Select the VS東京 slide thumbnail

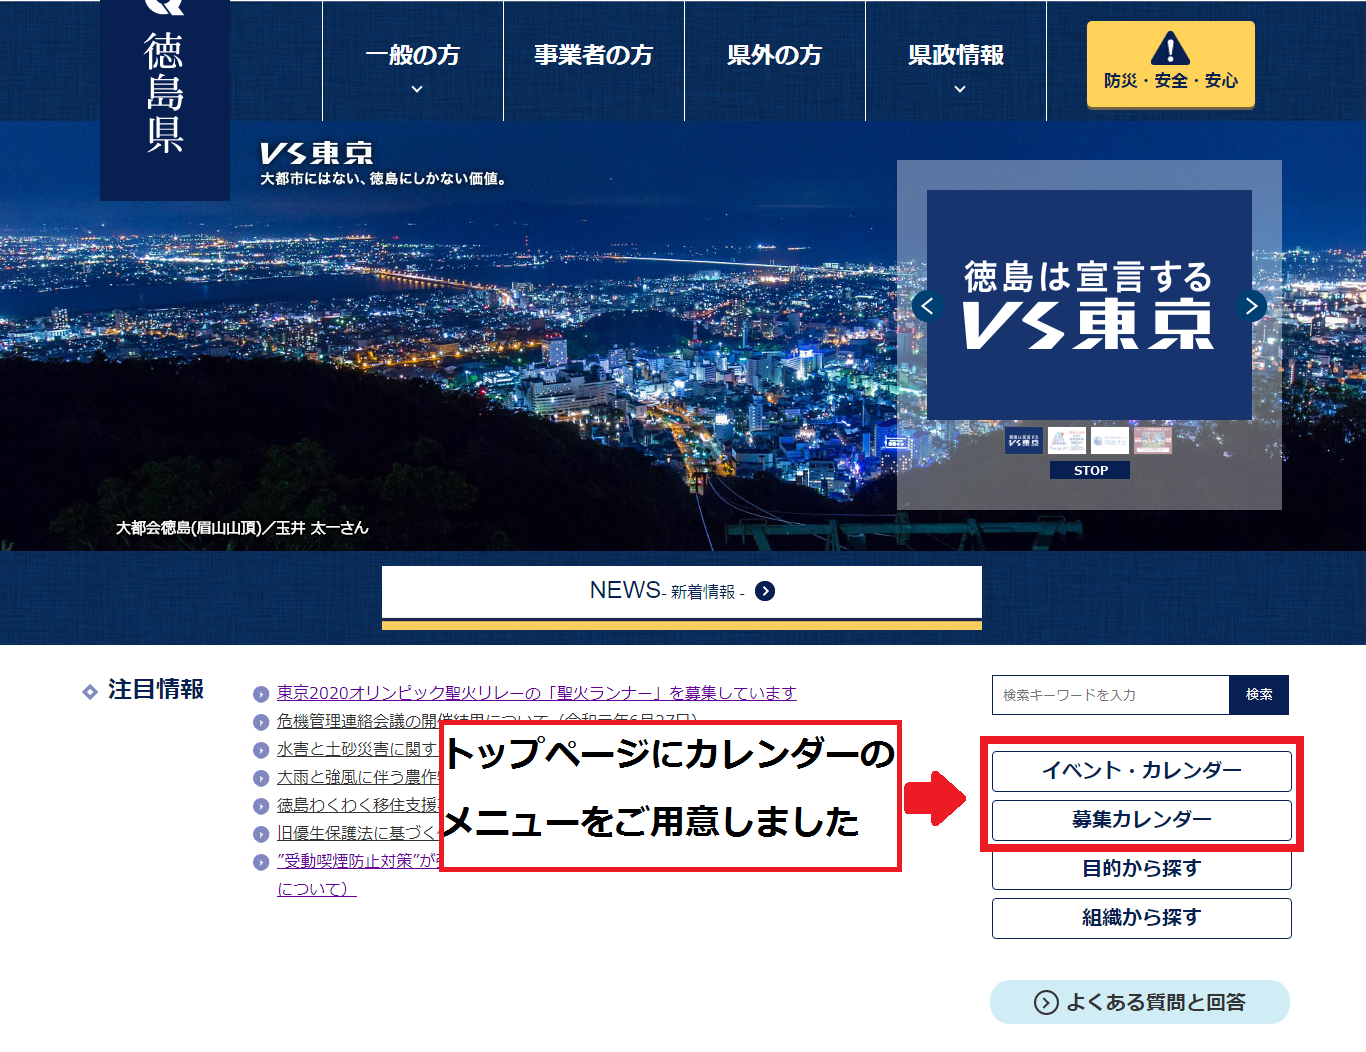(x=1024, y=440)
